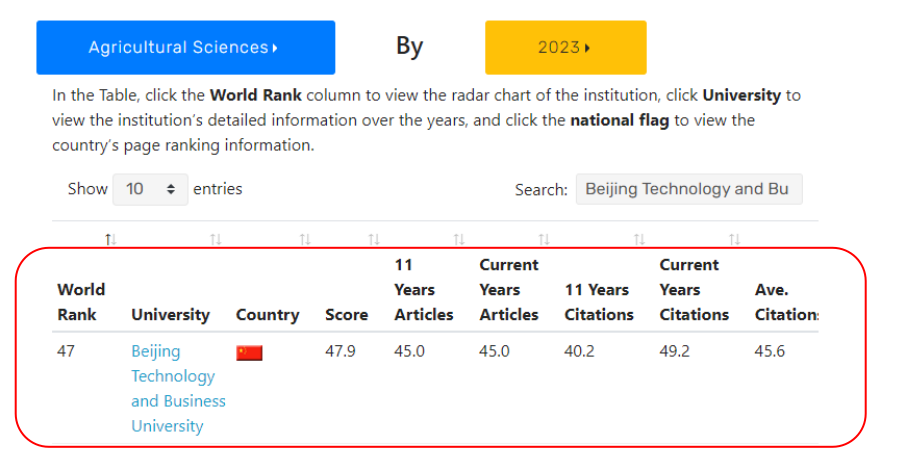Expand the Show entries count selector

pyautogui.click(x=150, y=189)
